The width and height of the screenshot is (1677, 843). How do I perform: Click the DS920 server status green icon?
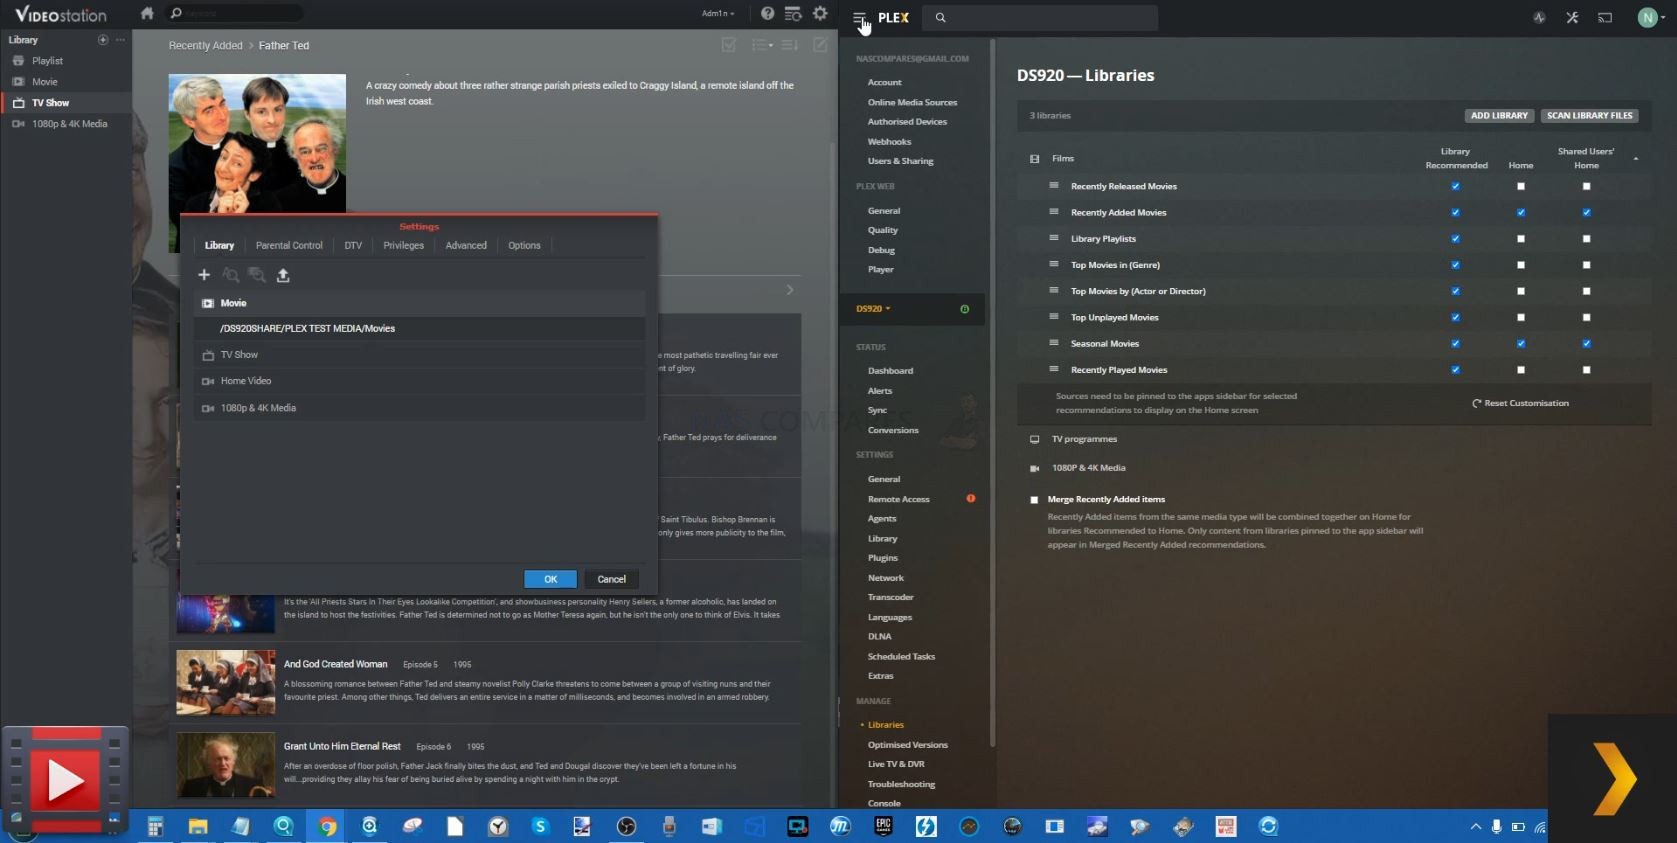964,309
